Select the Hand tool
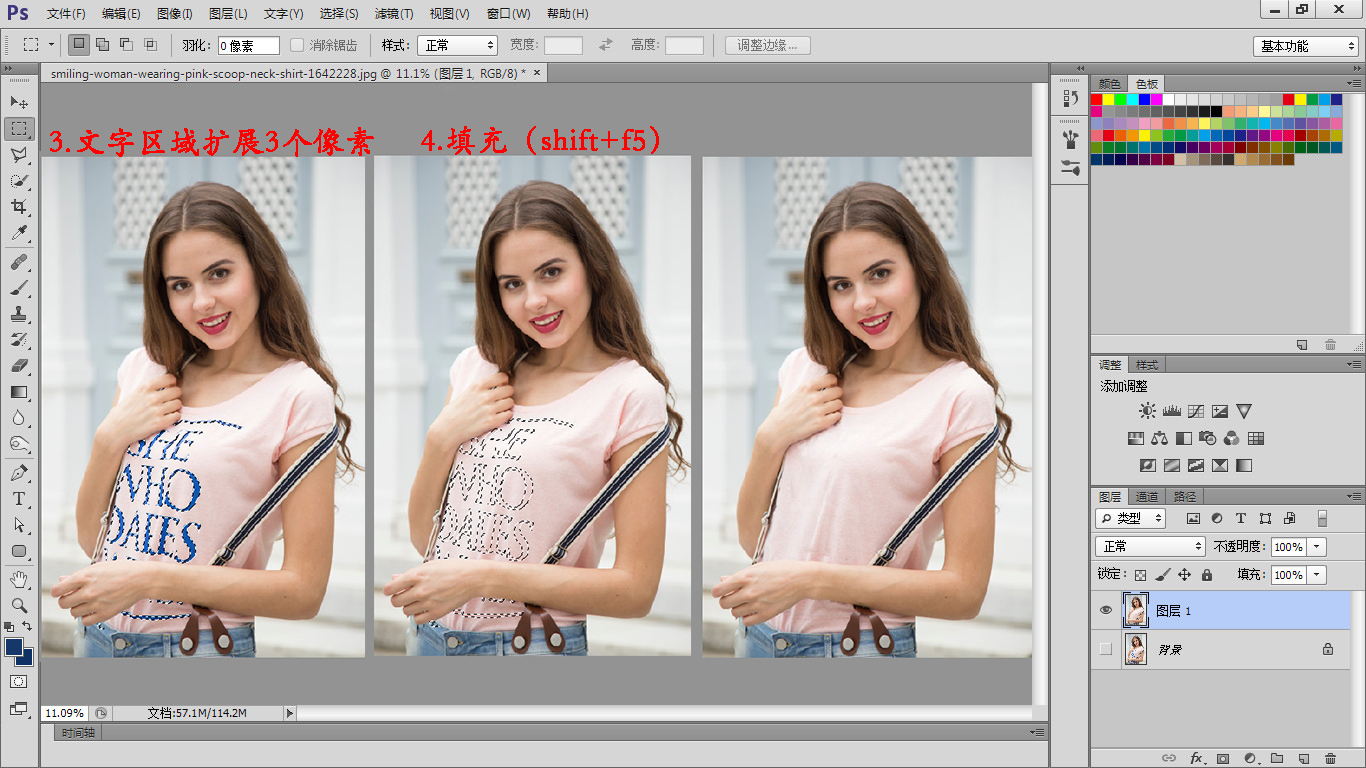The image size is (1366, 768). 19,580
